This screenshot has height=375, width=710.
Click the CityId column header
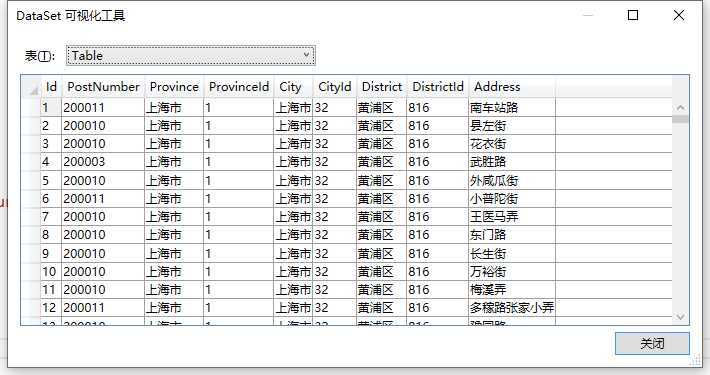coord(335,87)
